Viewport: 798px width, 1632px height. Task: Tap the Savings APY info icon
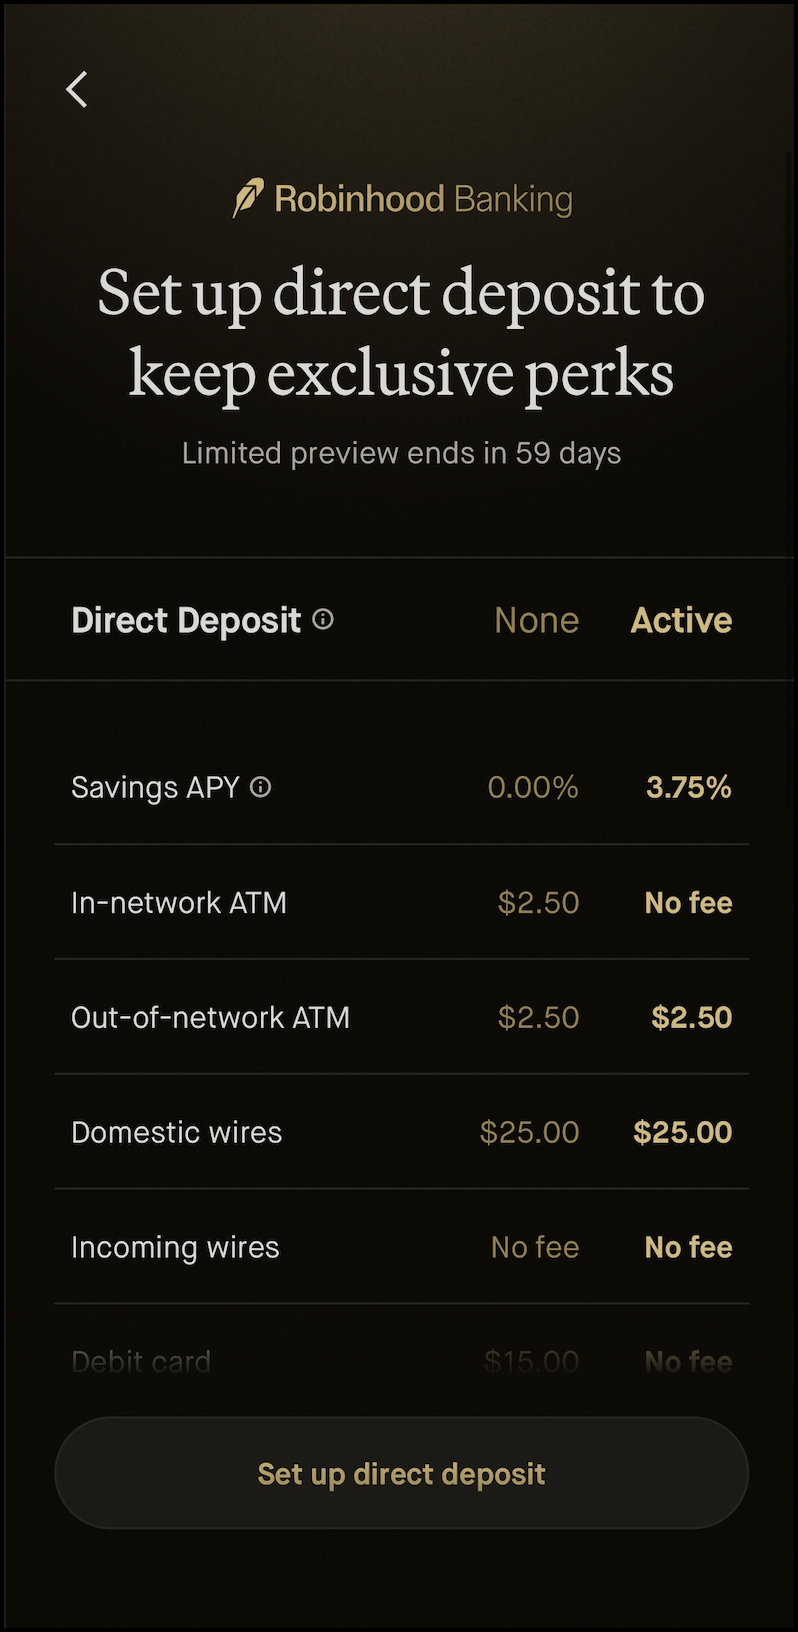pyautogui.click(x=261, y=787)
